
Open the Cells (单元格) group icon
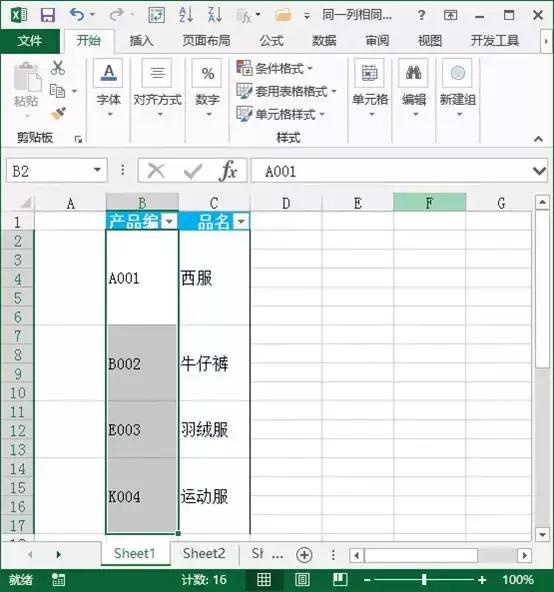click(x=369, y=73)
